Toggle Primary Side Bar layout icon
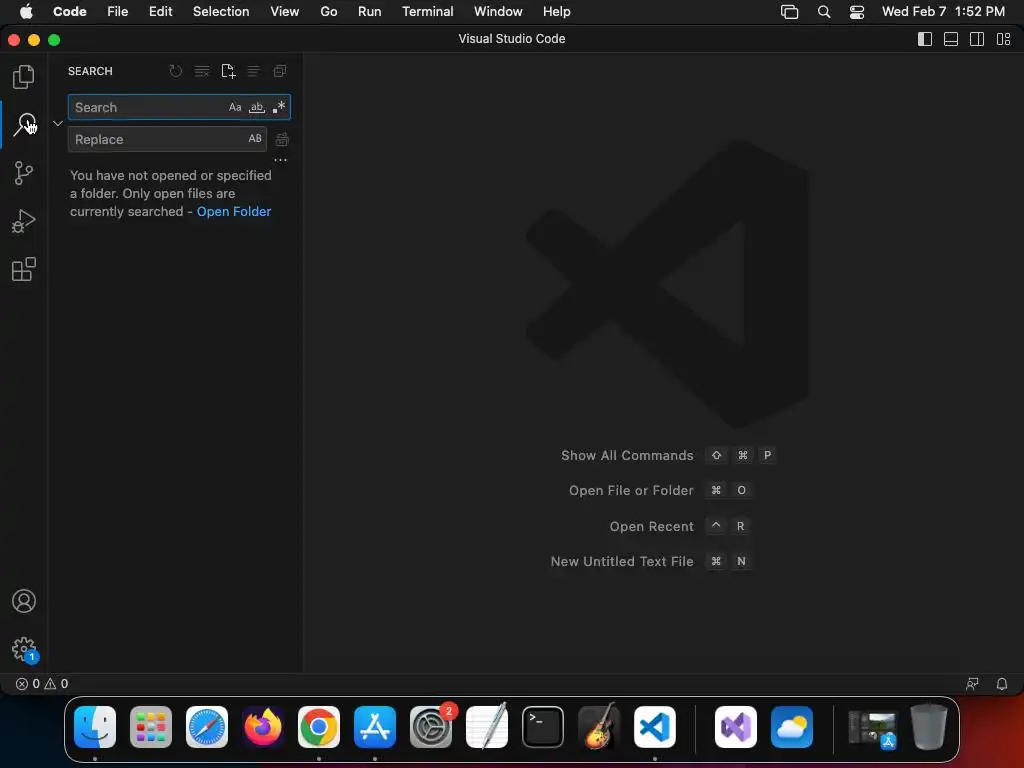This screenshot has width=1024, height=768. (x=925, y=39)
